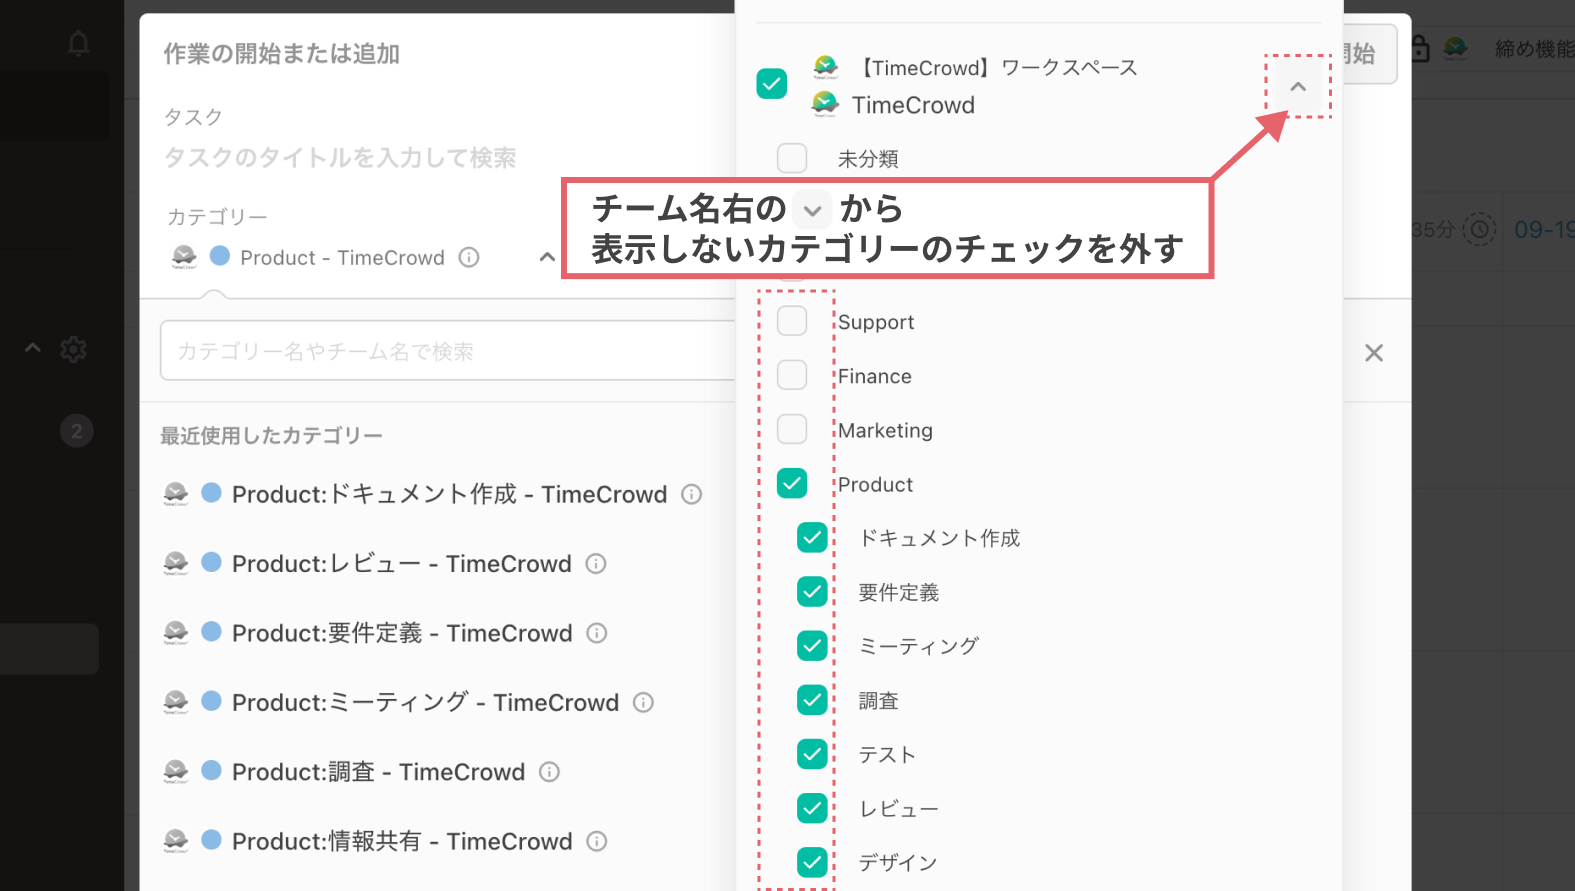The width and height of the screenshot is (1575, 891).
Task: Uncheck the デザイン subcategory checkbox
Action: [x=812, y=861]
